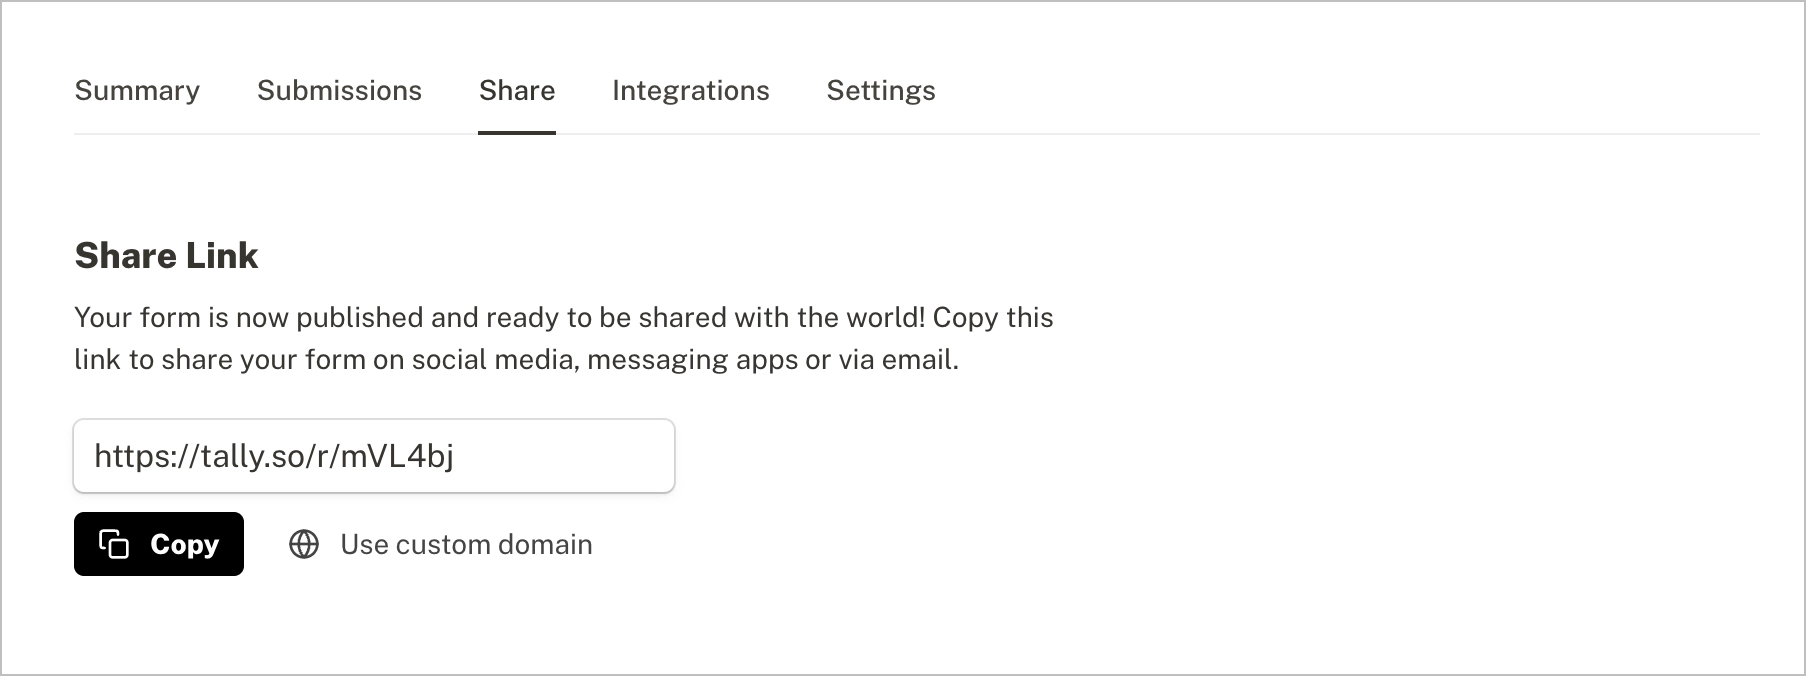Click the "mVL4bj" form ID in the URL
The image size is (1806, 676).
tap(397, 456)
